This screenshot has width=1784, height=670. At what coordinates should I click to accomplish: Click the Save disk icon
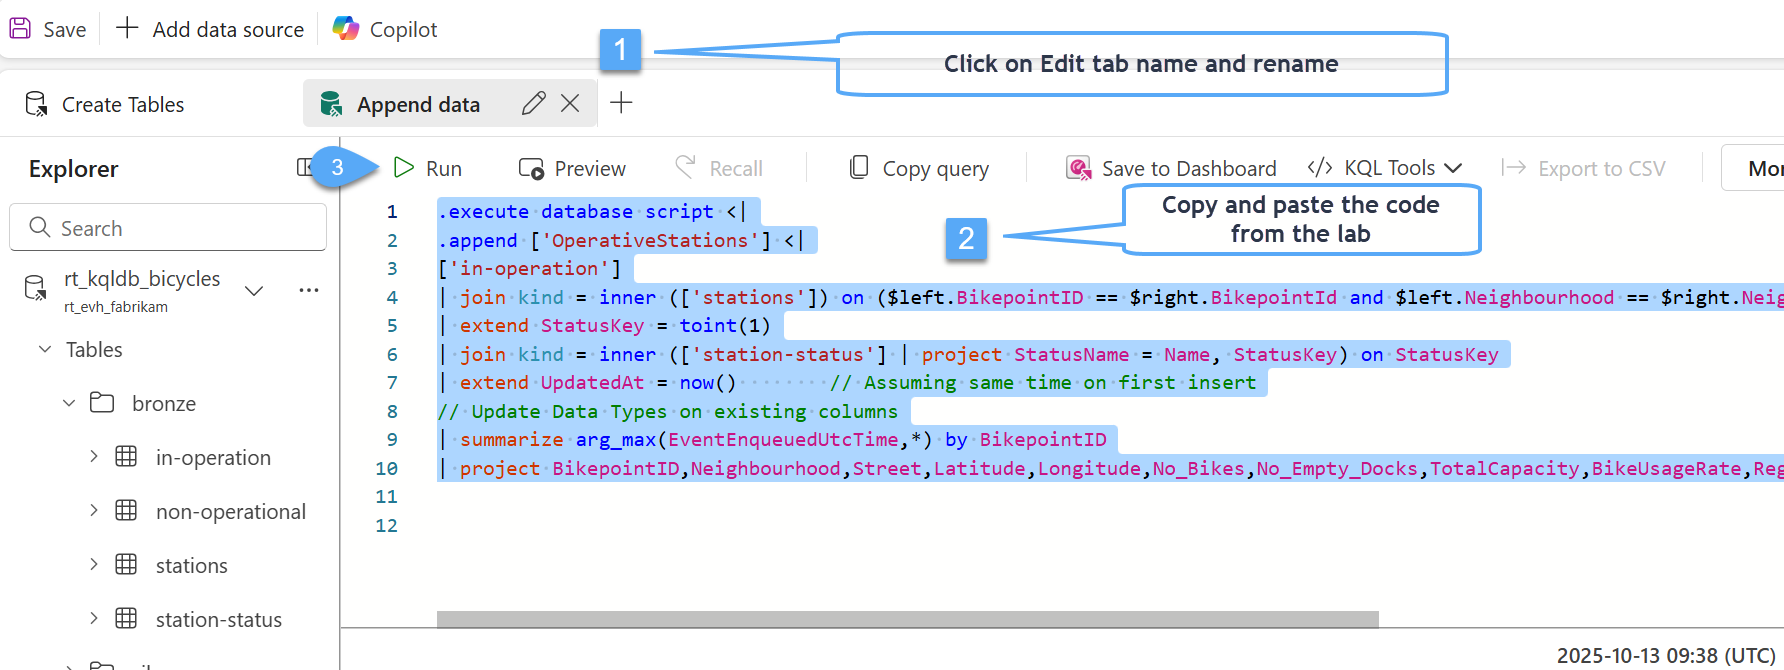pyautogui.click(x=20, y=28)
